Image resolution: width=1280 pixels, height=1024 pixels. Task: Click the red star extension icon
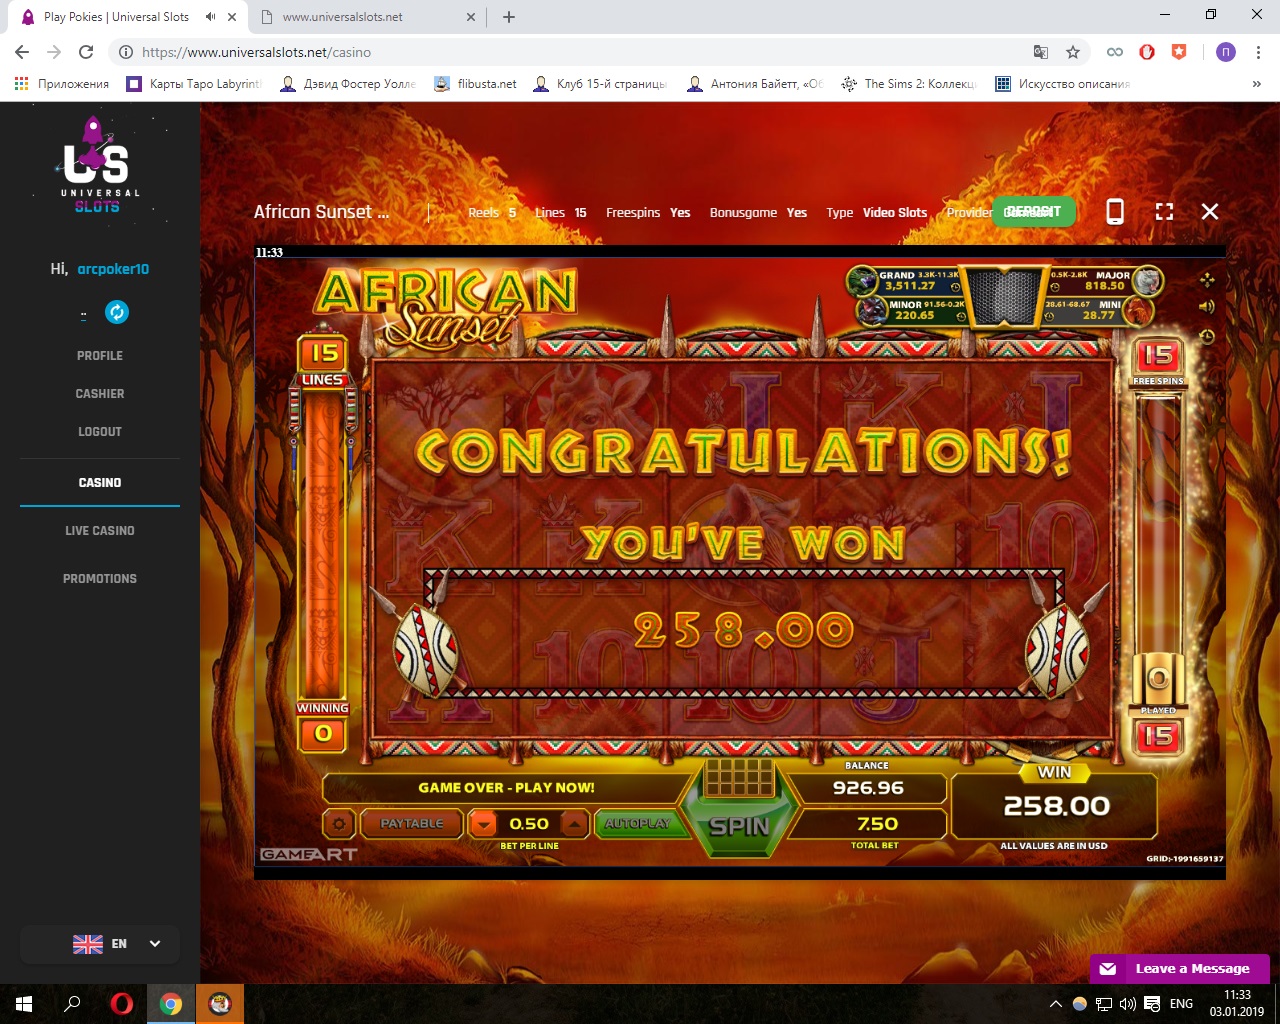point(1179,52)
